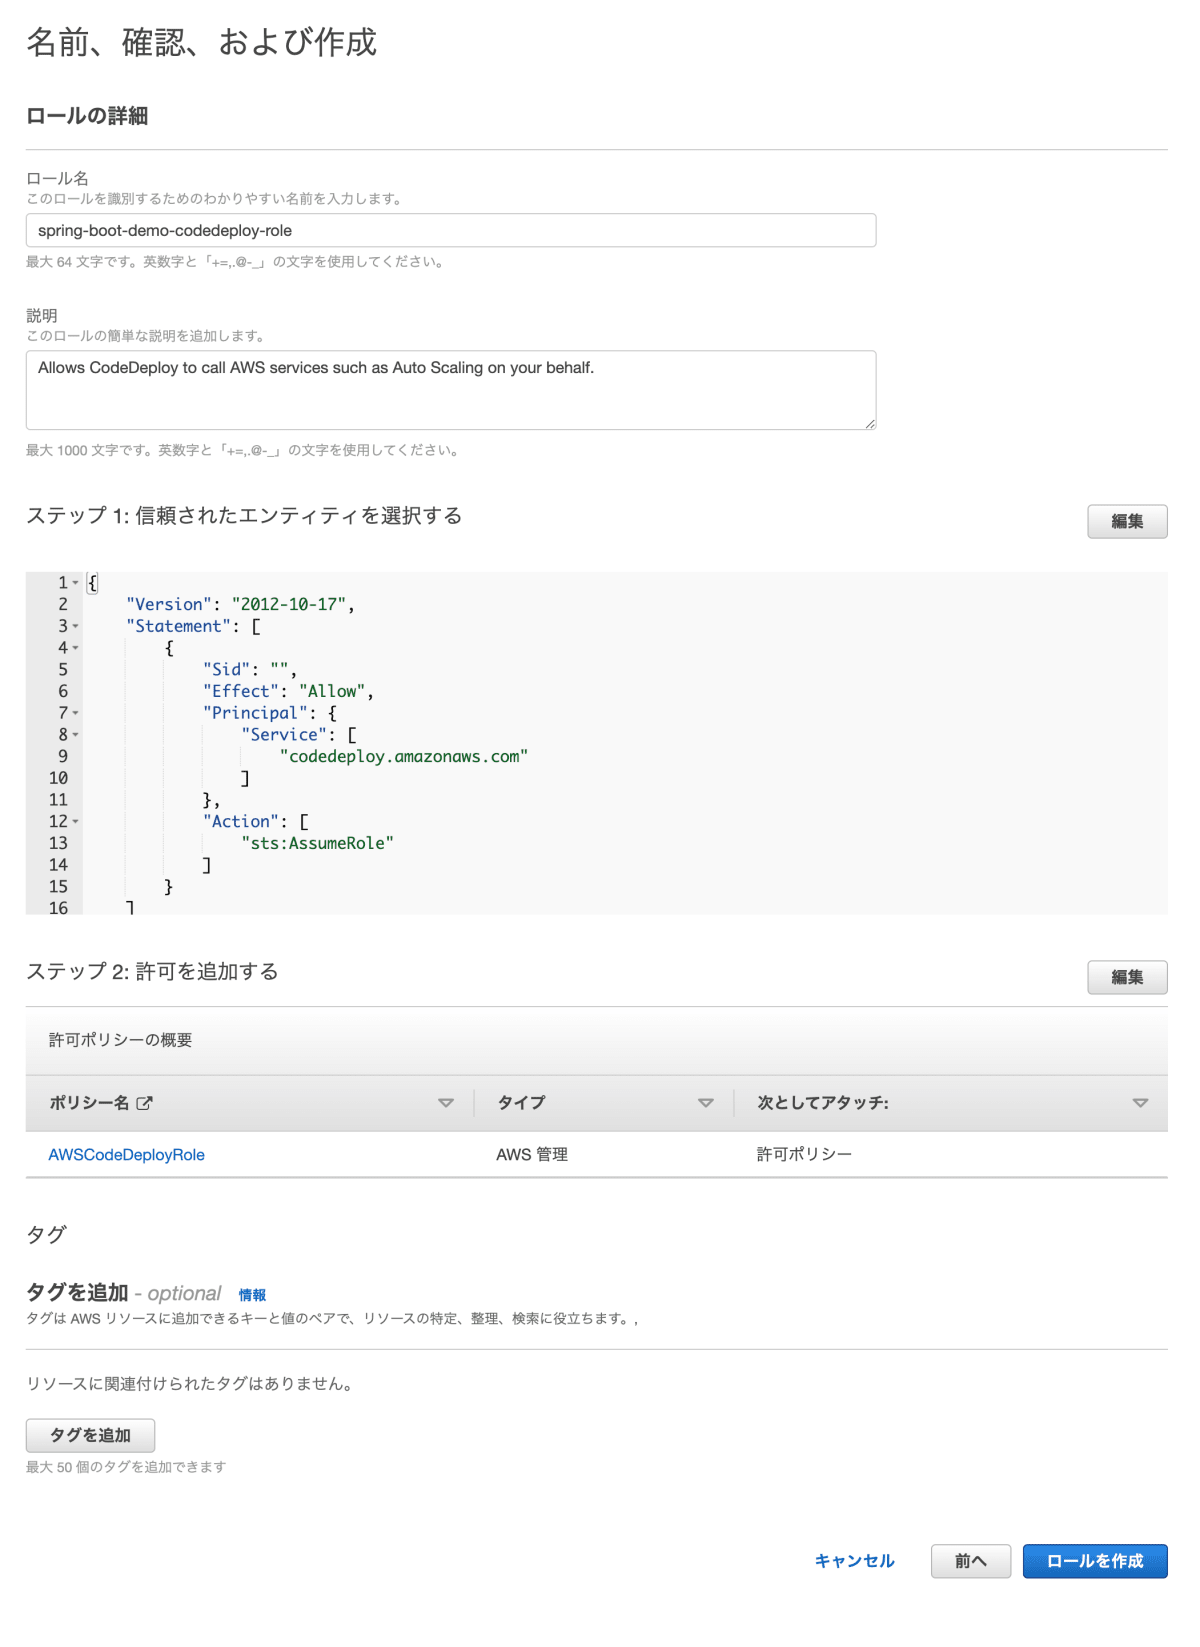
Task: Click the 許可ポリシーの概要 heading
Action: tap(120, 1040)
